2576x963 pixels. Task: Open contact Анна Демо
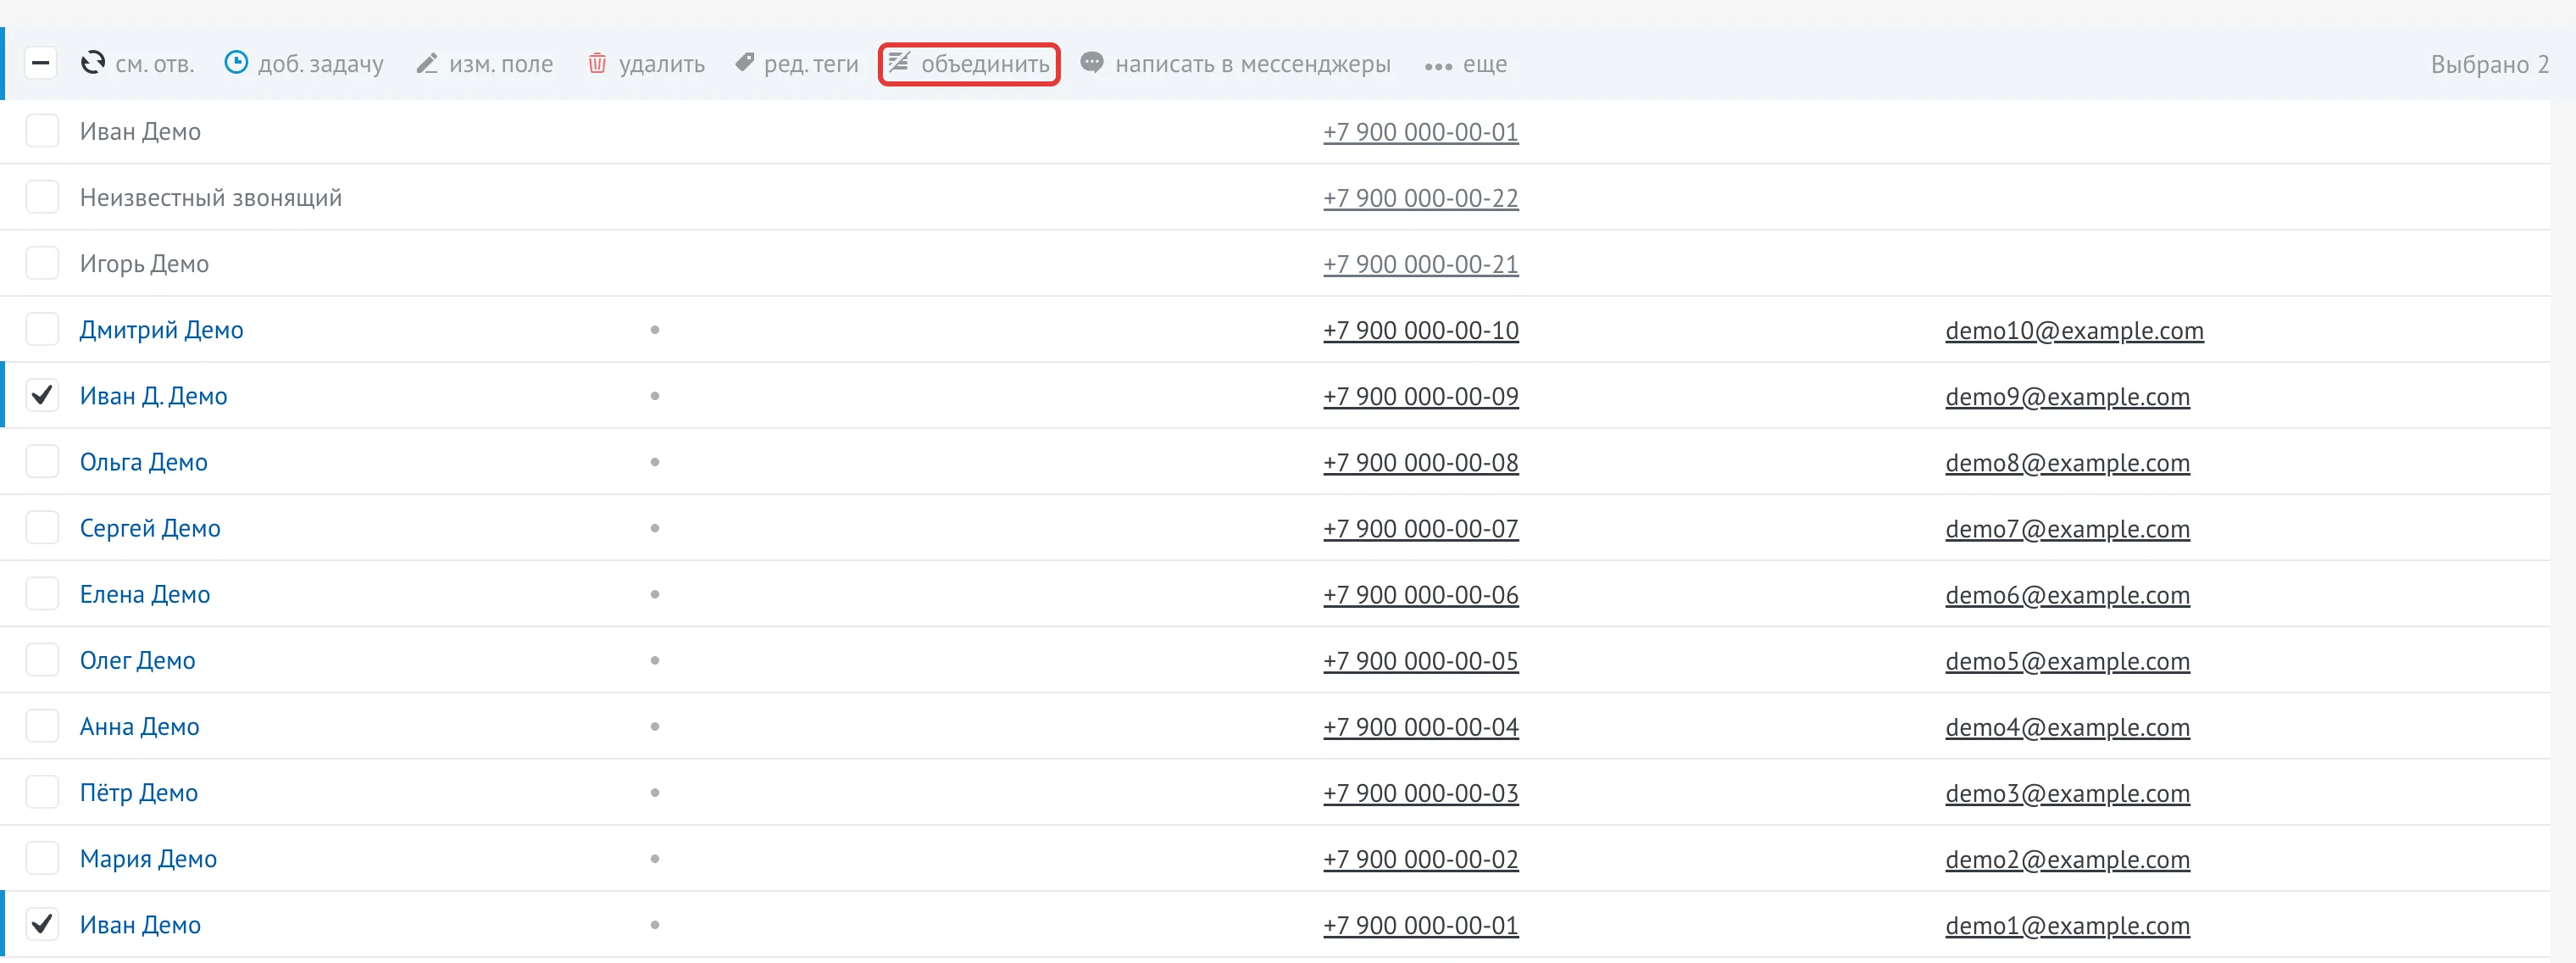[x=139, y=726]
